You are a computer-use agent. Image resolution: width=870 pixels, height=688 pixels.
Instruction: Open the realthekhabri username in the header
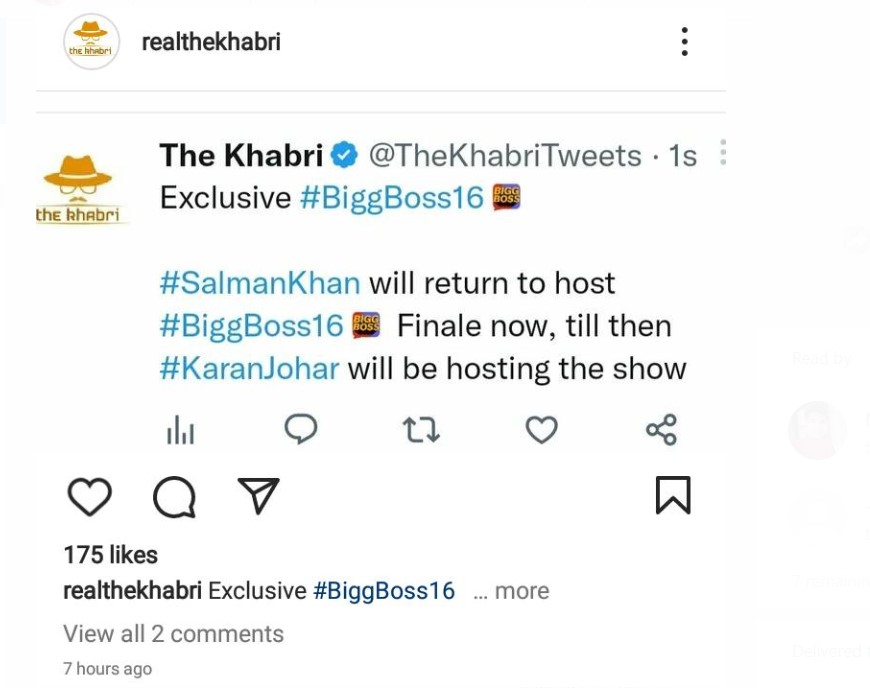tap(211, 42)
